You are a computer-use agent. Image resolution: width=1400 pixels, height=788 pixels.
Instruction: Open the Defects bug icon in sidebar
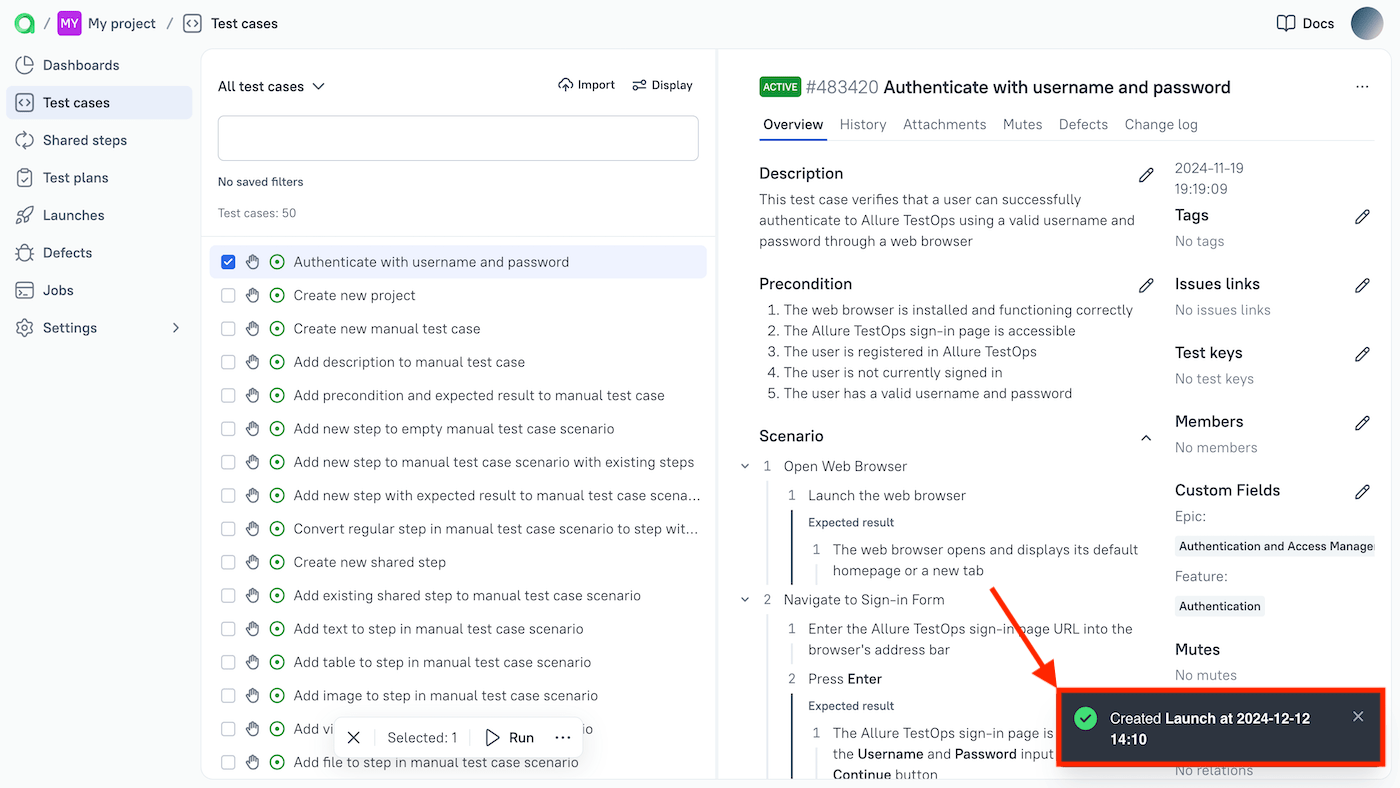click(25, 253)
